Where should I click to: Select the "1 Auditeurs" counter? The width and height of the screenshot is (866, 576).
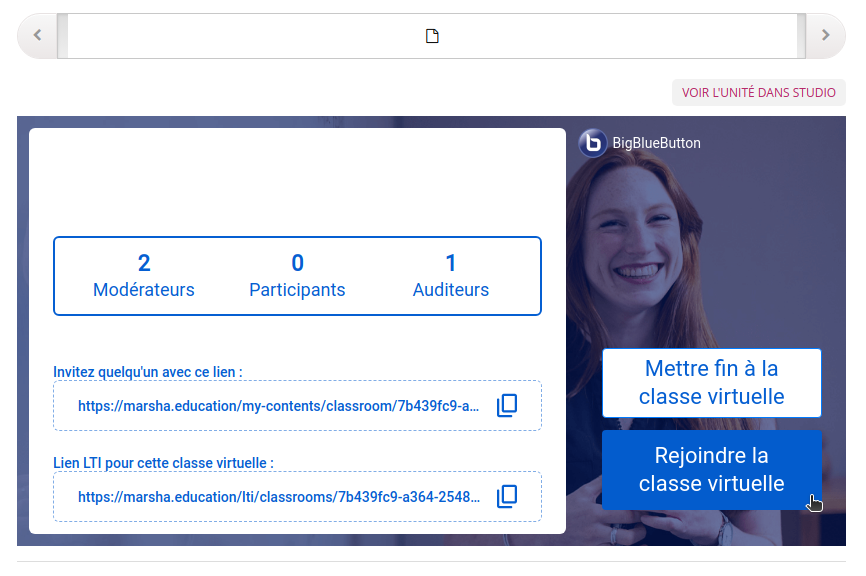451,275
